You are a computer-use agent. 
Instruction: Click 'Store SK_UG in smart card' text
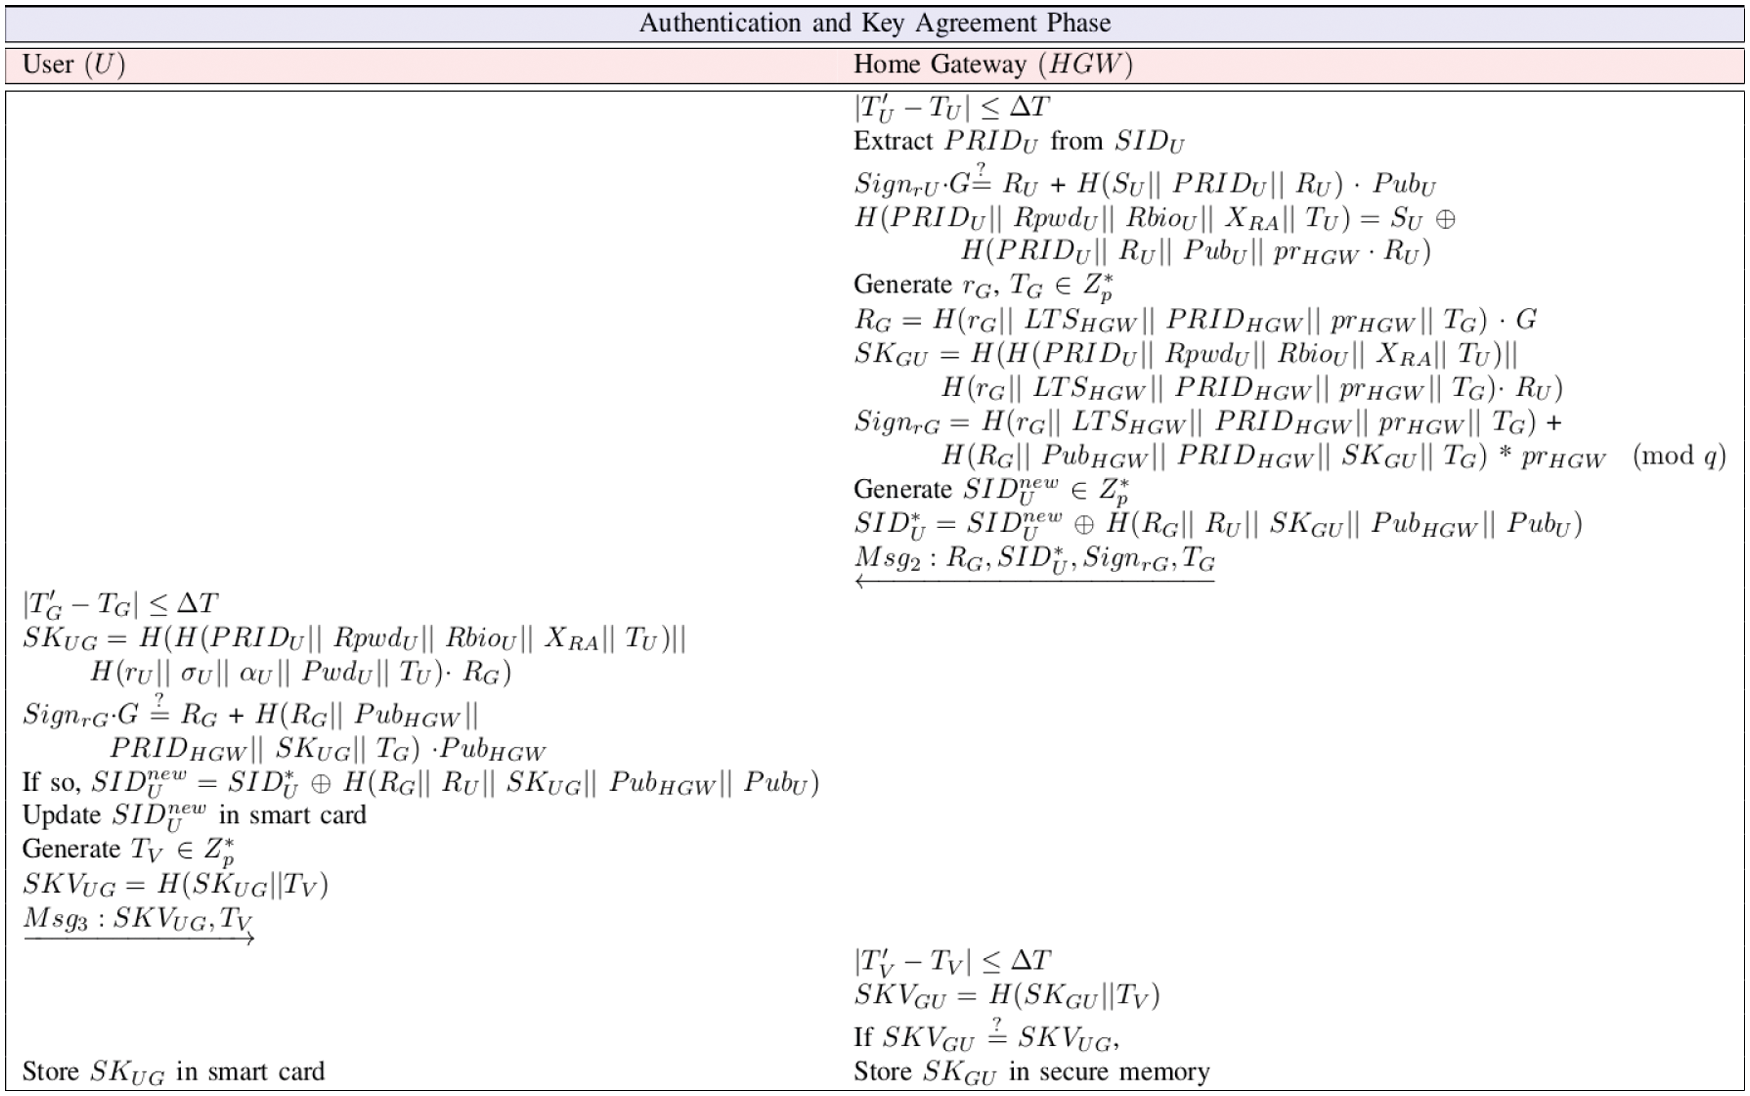[x=173, y=1072]
